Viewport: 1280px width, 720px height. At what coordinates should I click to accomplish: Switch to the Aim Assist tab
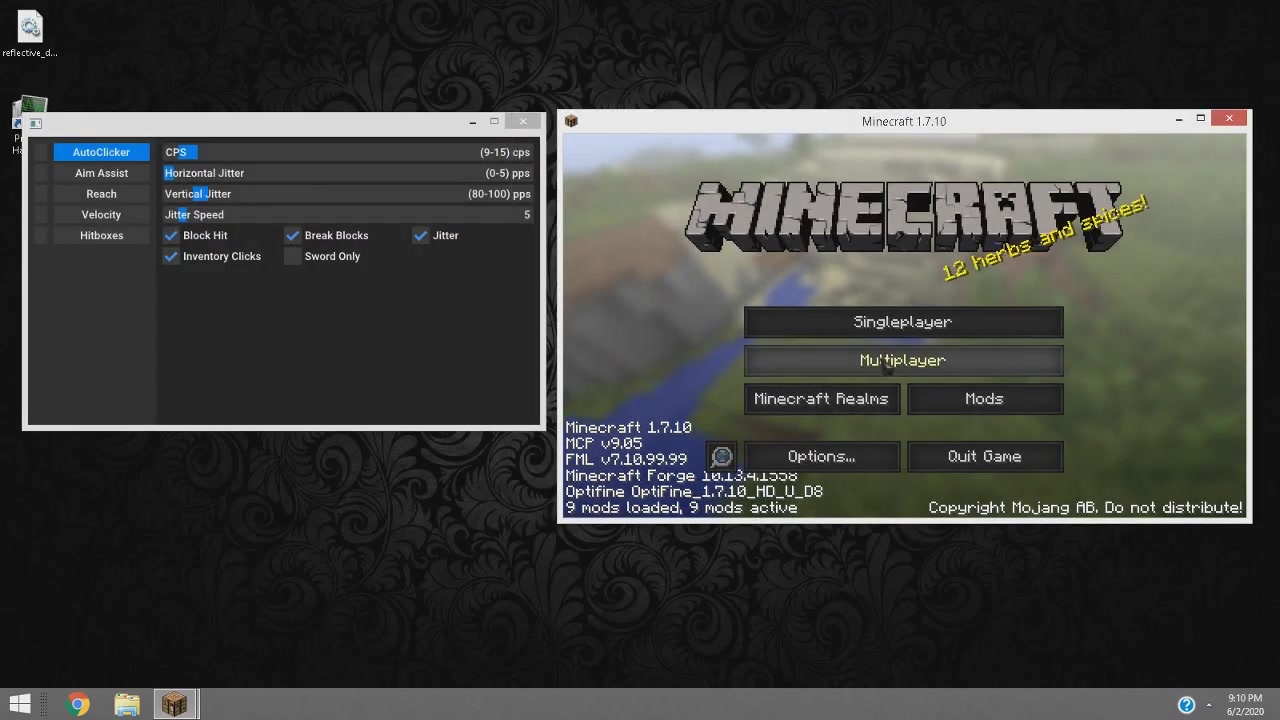101,173
